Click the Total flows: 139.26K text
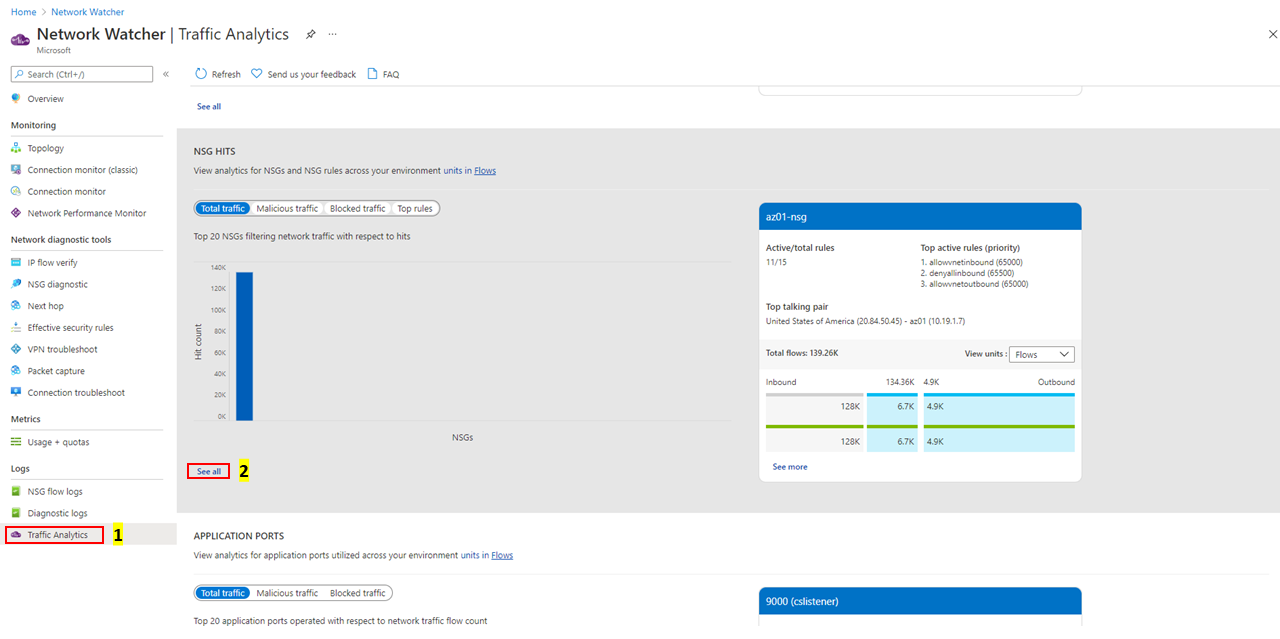Viewport: 1280px width, 639px height. click(802, 353)
